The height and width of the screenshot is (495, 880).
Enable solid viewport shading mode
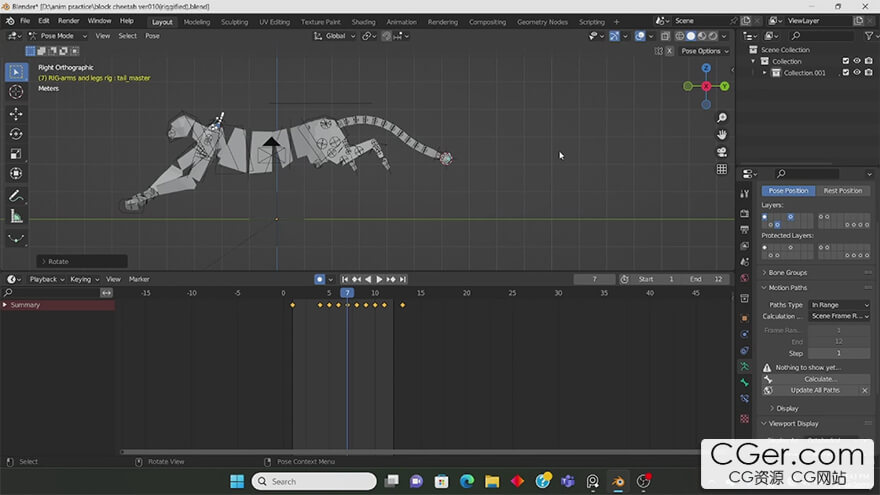pos(691,36)
